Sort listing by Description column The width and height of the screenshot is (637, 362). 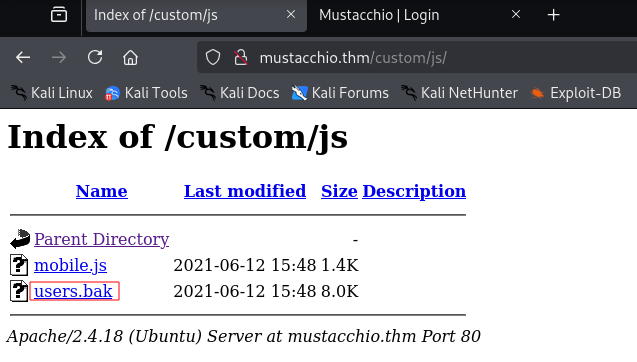click(414, 191)
